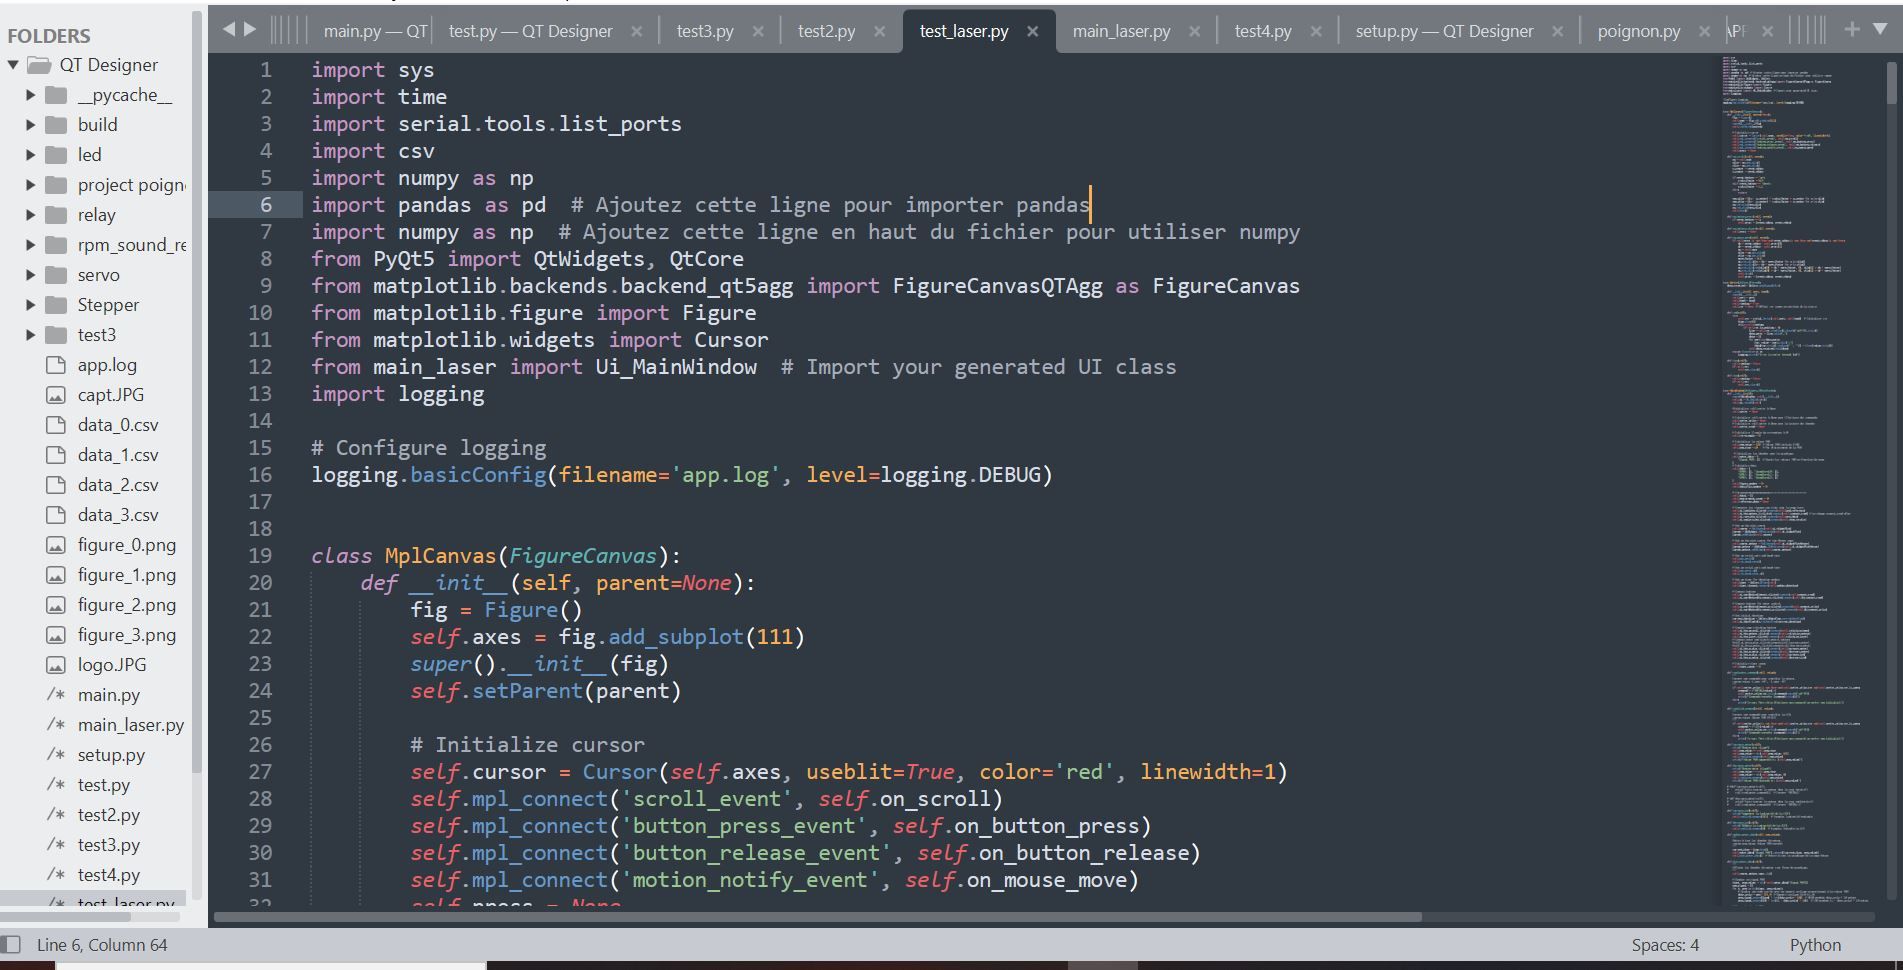Switch to poignon.py tab
1903x970 pixels.
tap(1639, 31)
